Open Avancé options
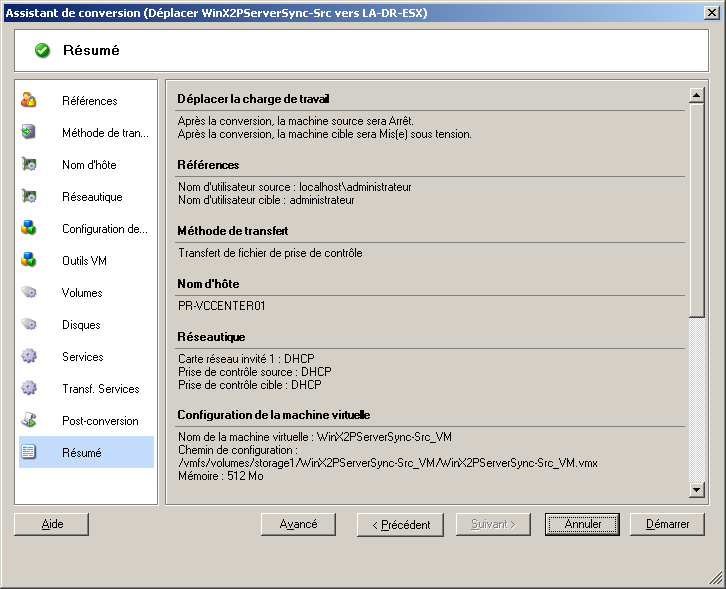Viewport: 726px width, 589px height. 298,524
